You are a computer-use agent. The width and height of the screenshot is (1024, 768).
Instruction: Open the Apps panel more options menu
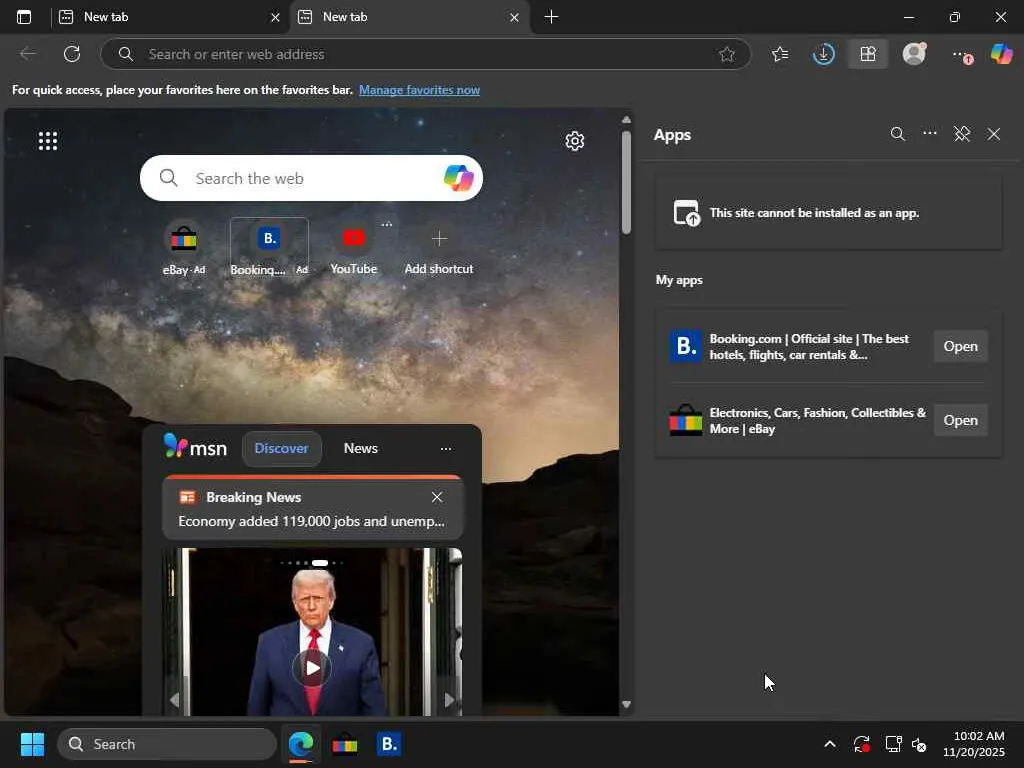tap(930, 134)
